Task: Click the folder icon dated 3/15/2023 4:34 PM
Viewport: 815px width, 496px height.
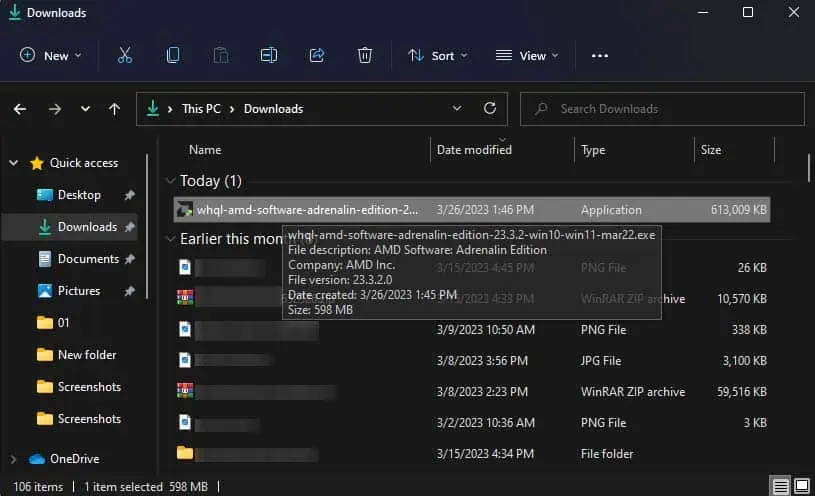Action: coord(185,453)
